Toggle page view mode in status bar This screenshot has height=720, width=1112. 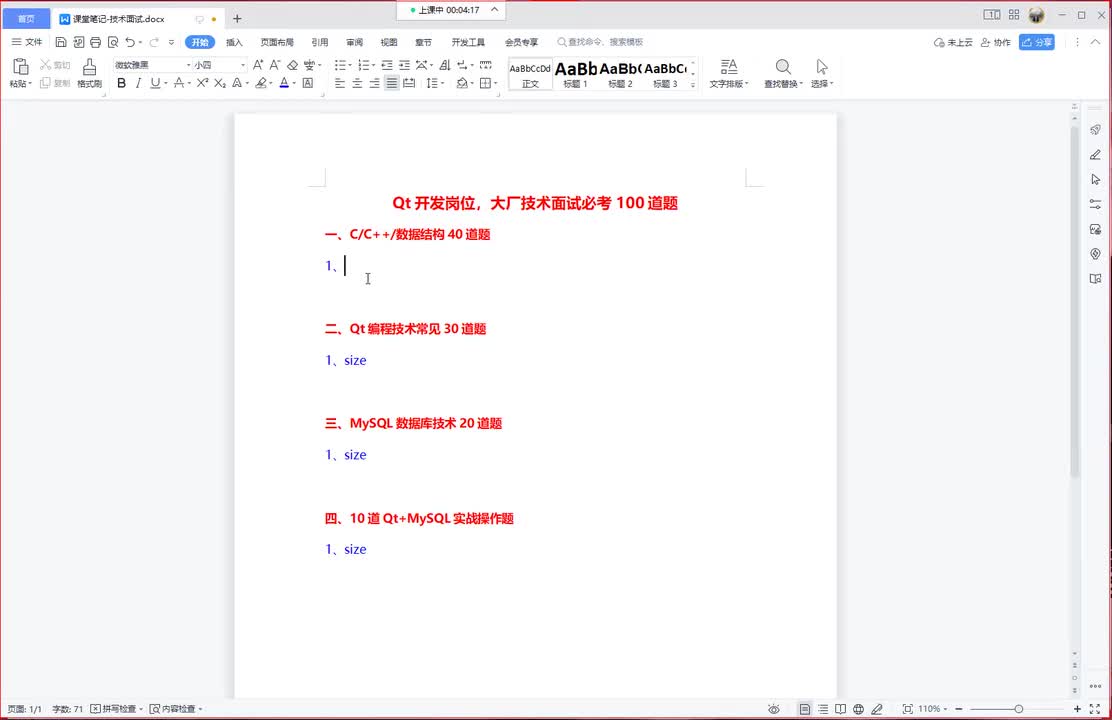[804, 709]
